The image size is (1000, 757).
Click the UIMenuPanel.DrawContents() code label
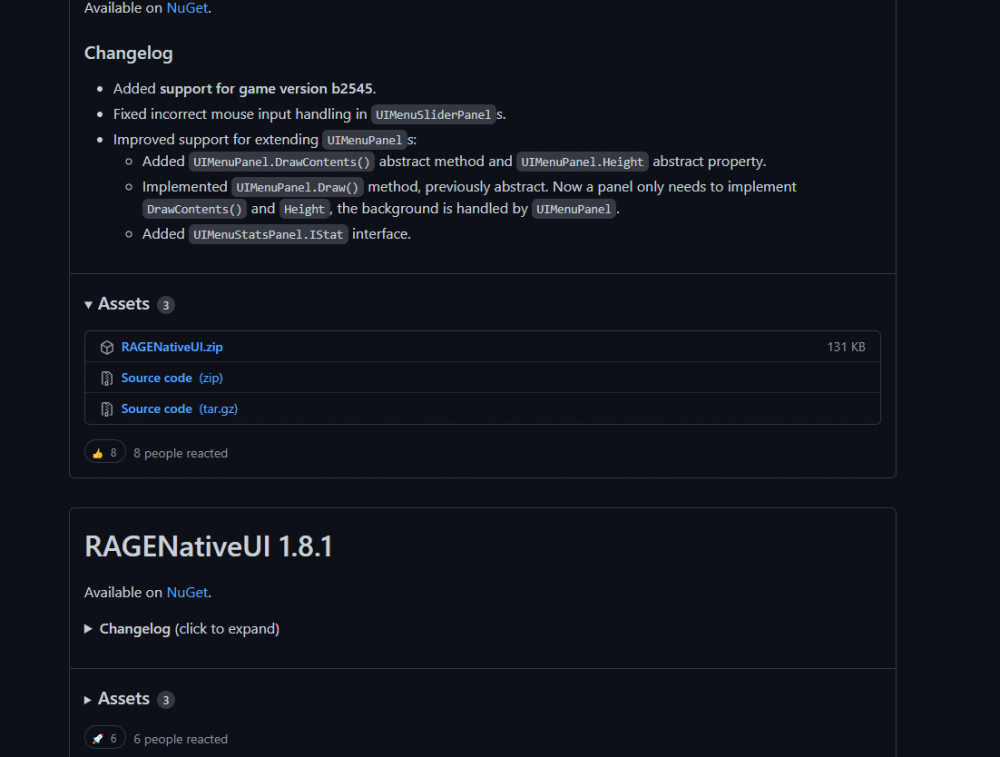coord(281,162)
